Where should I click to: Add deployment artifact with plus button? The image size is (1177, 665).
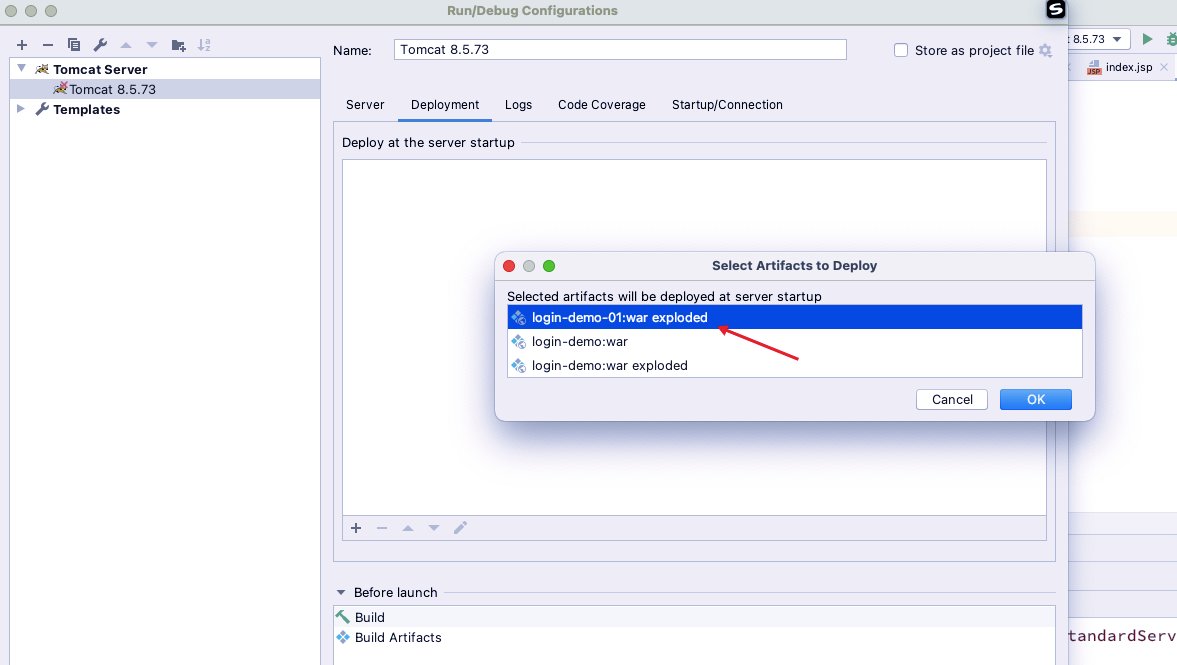(356, 528)
